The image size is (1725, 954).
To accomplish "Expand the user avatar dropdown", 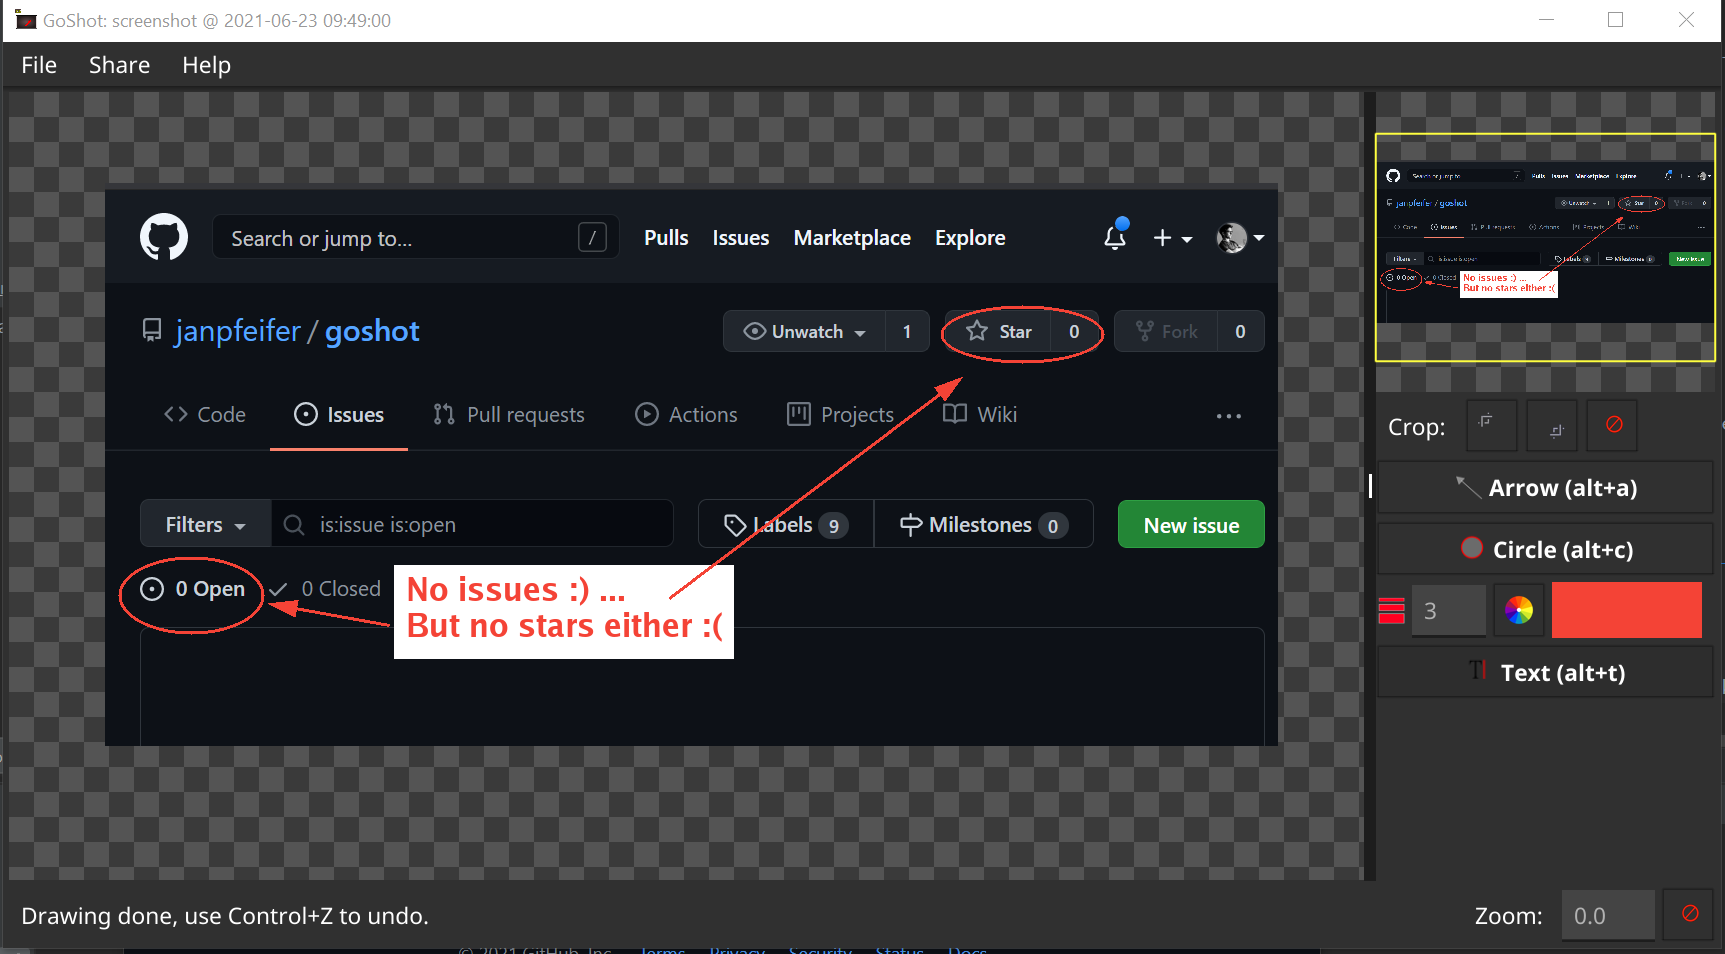I will [1240, 238].
